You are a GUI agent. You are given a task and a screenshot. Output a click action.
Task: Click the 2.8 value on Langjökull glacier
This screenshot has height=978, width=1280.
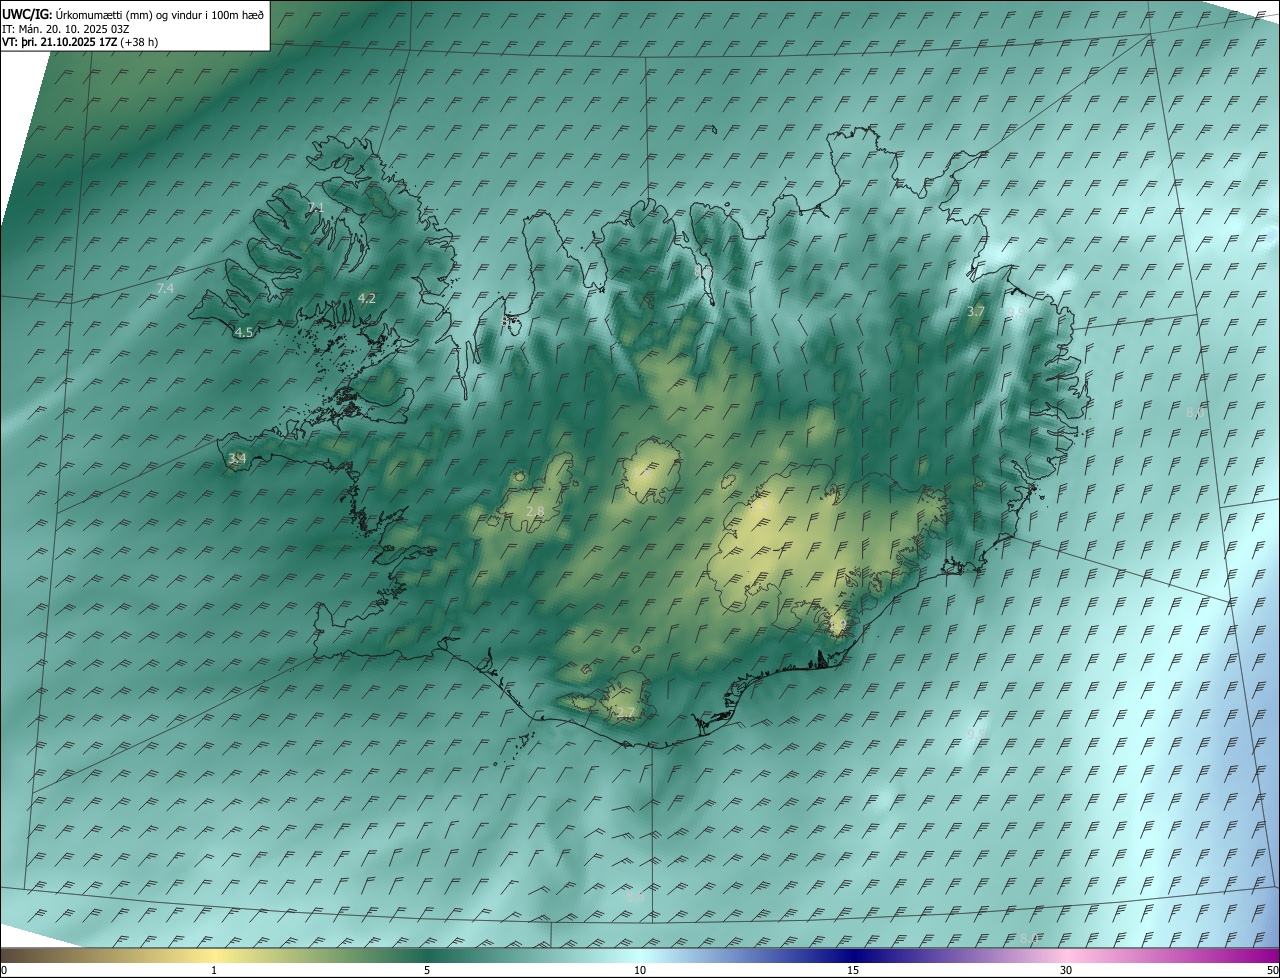coord(536,511)
